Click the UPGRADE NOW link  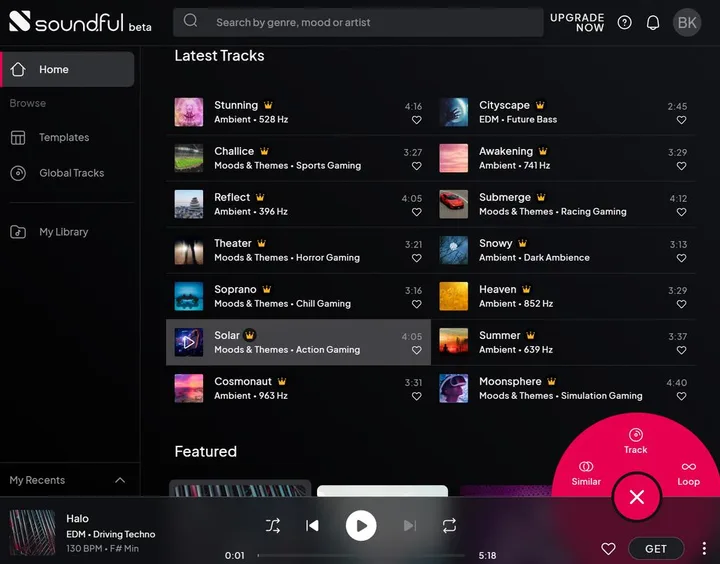(577, 22)
